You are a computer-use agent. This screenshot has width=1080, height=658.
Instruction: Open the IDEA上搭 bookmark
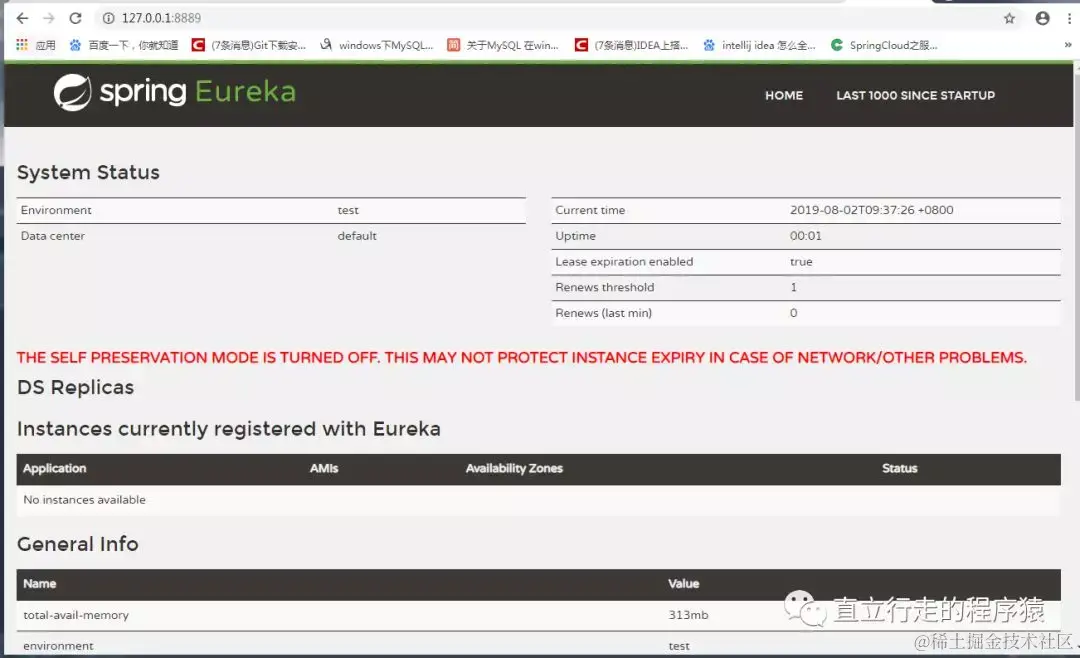tap(632, 45)
